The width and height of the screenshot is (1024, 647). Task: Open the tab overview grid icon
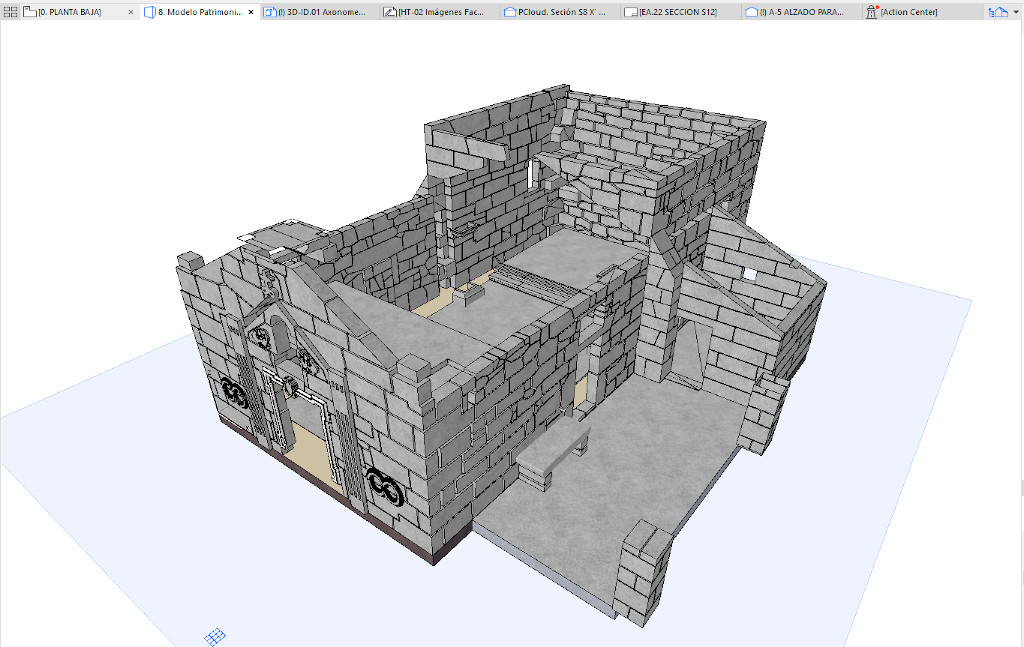(x=11, y=12)
